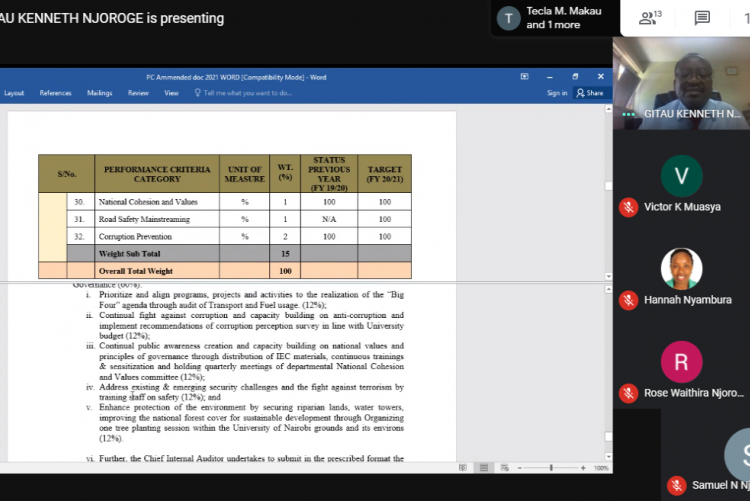Viewport: 750px width, 501px height.
Task: Click the Share button in Word
Action: [590, 93]
